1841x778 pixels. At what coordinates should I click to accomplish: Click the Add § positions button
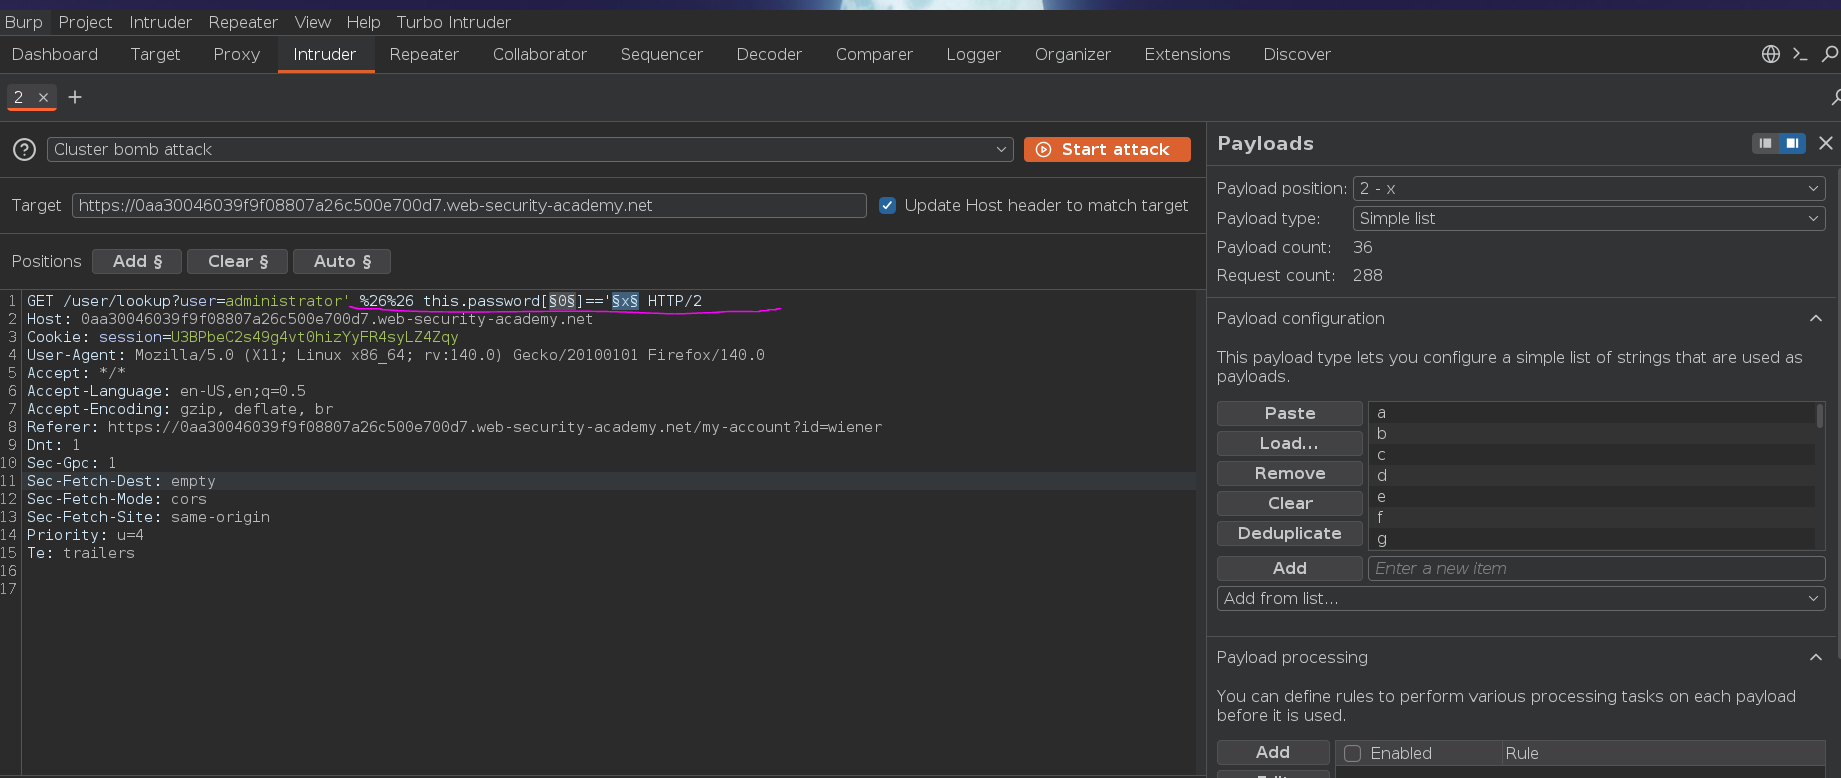pos(137,261)
